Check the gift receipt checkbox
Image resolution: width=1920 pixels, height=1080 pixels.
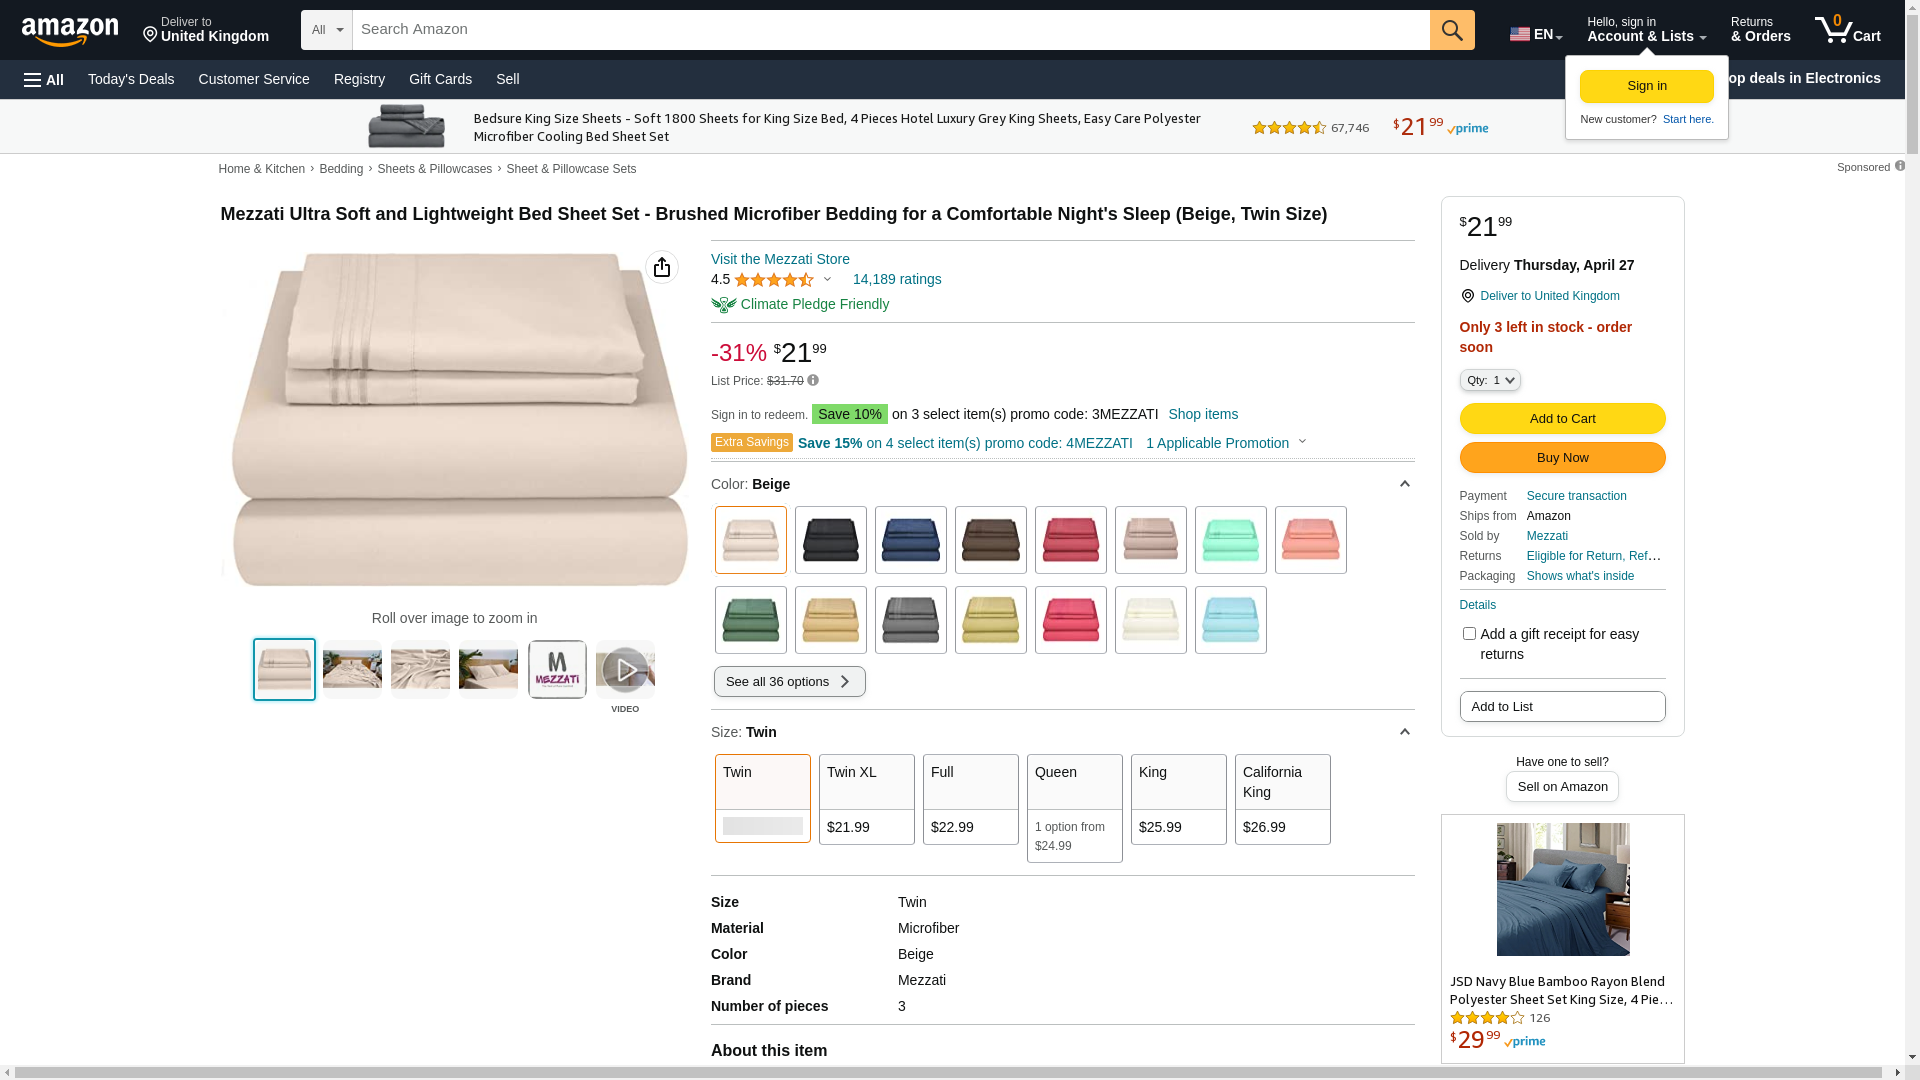pyautogui.click(x=1469, y=633)
